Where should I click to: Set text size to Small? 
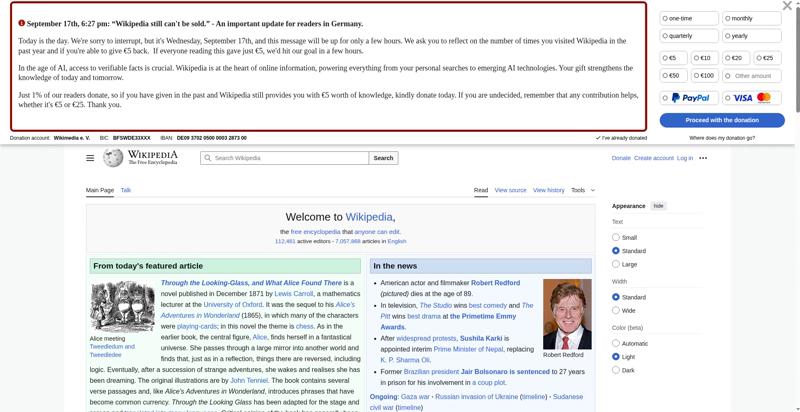(x=616, y=238)
